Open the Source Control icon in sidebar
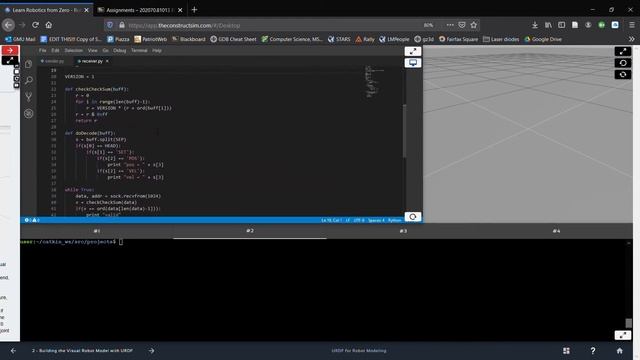Viewport: 640px width, 360px height. click(29, 97)
